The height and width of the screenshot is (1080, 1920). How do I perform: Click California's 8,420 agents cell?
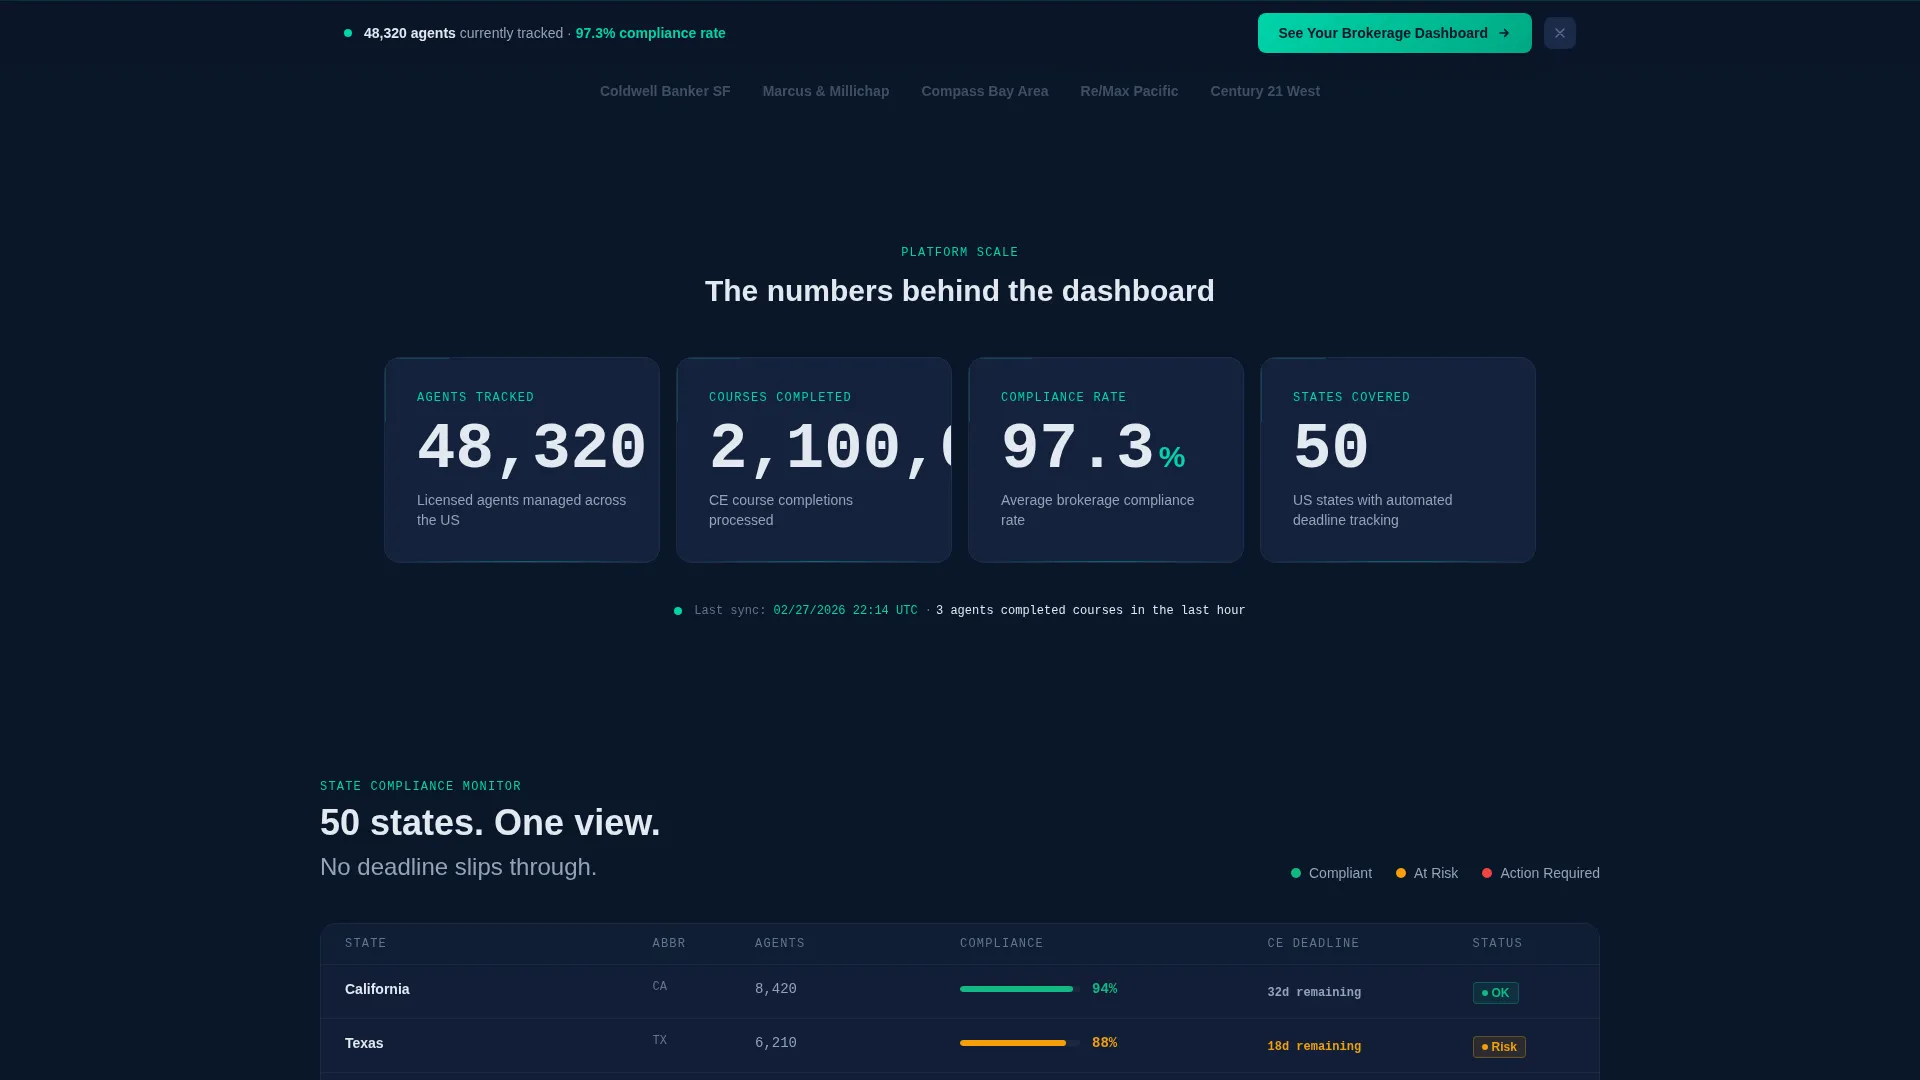click(776, 989)
